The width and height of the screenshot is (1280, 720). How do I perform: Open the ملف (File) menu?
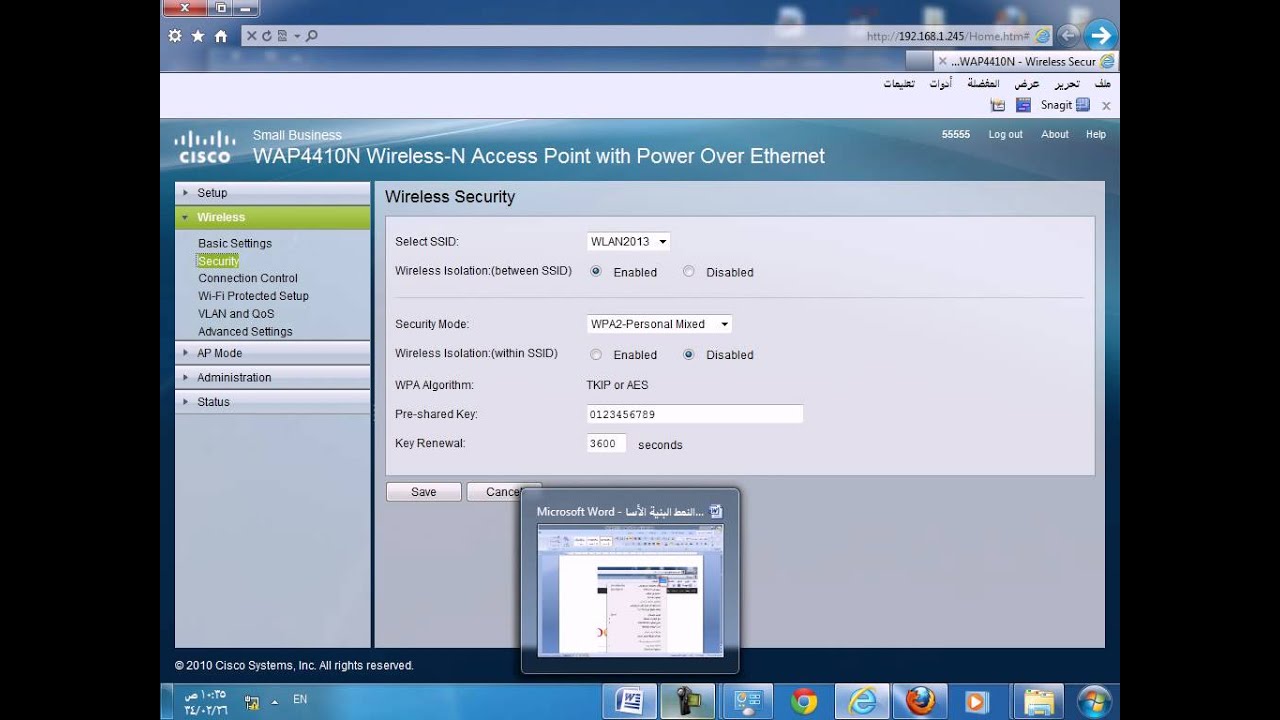(x=1103, y=84)
